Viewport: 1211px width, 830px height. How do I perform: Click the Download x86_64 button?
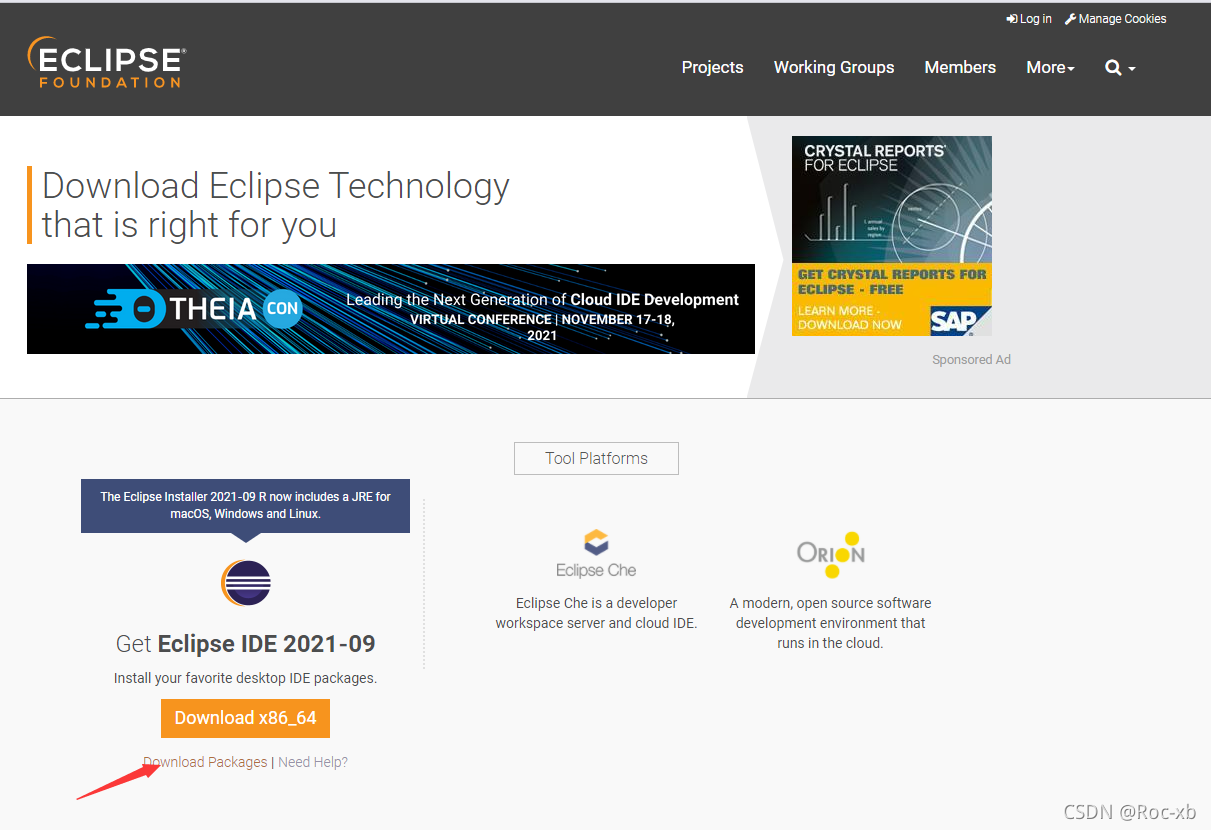(245, 718)
